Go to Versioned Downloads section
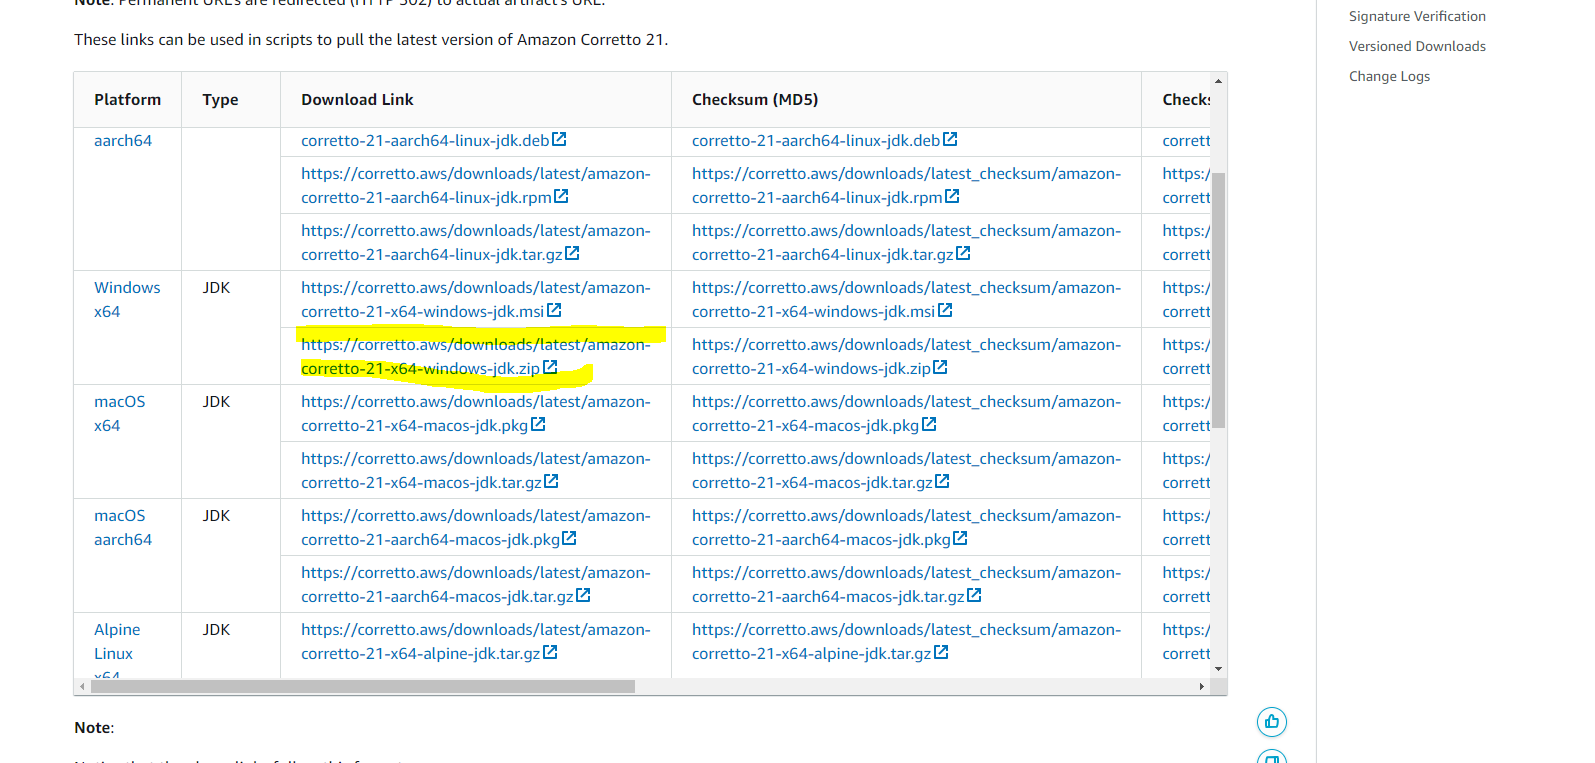The width and height of the screenshot is (1595, 763). [x=1417, y=46]
